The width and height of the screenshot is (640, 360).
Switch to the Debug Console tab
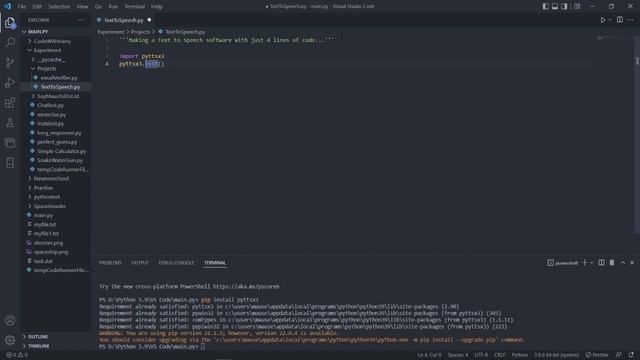pyautogui.click(x=176, y=263)
